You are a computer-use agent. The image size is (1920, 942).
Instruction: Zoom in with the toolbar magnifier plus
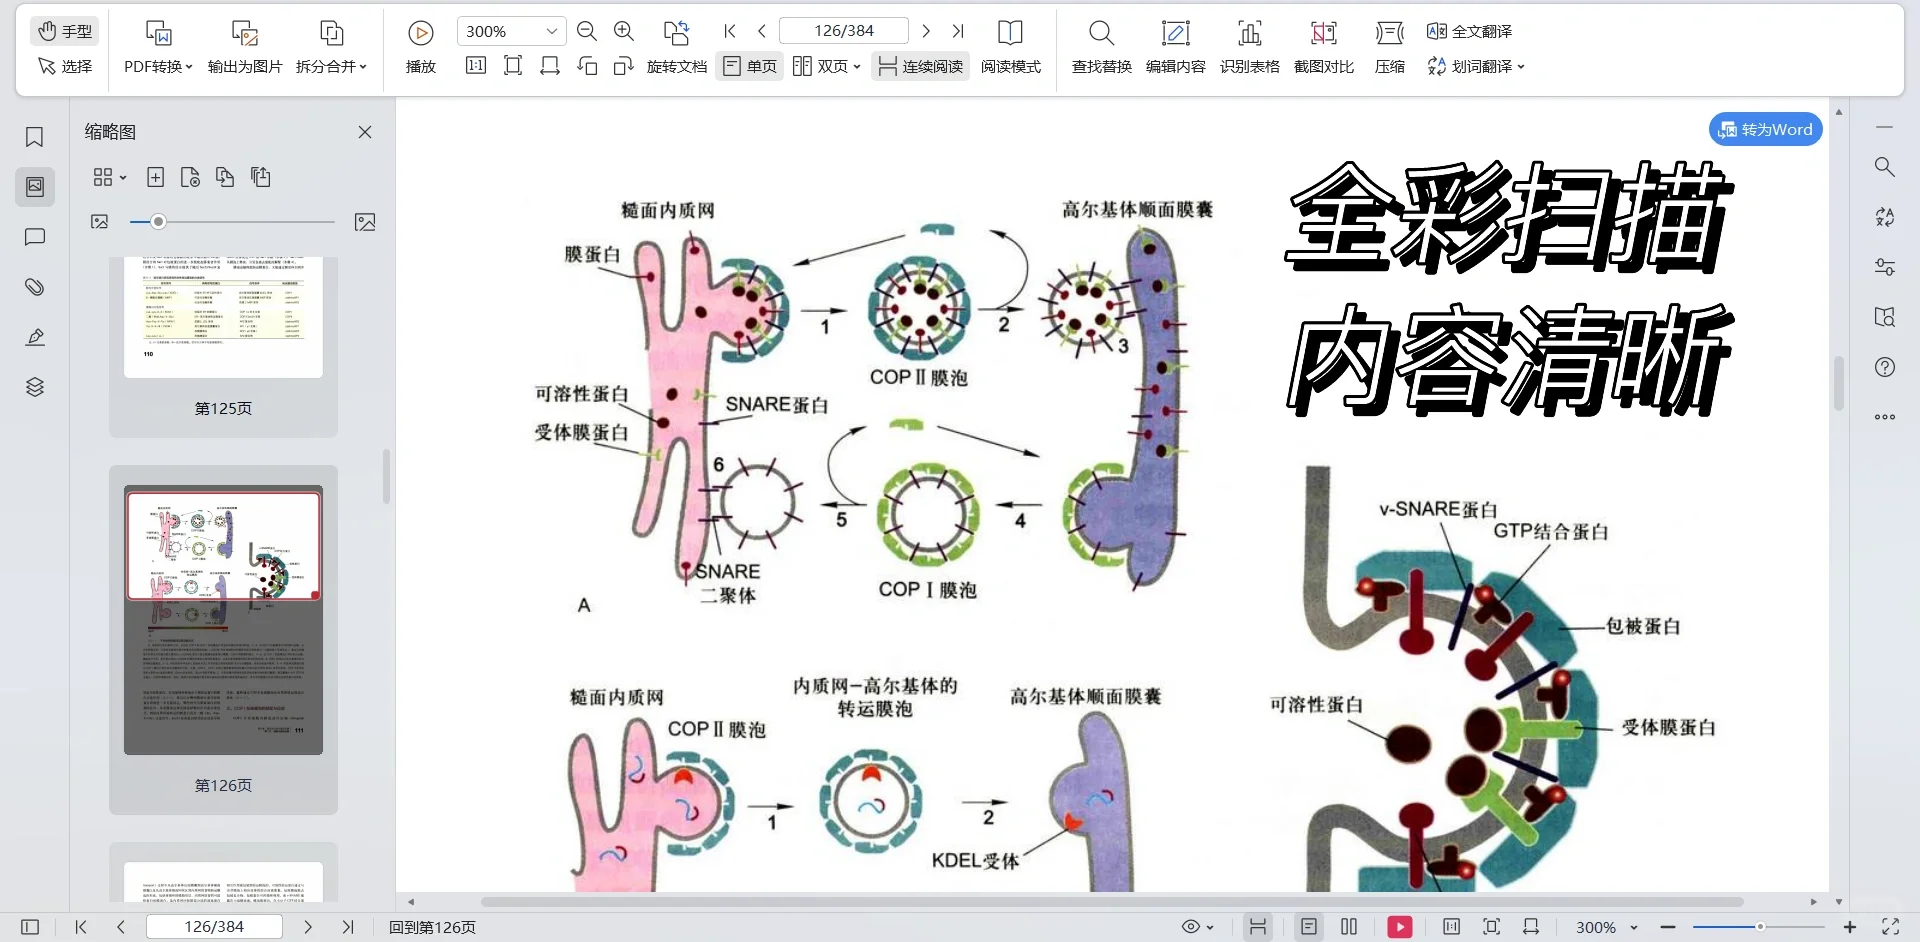(624, 31)
